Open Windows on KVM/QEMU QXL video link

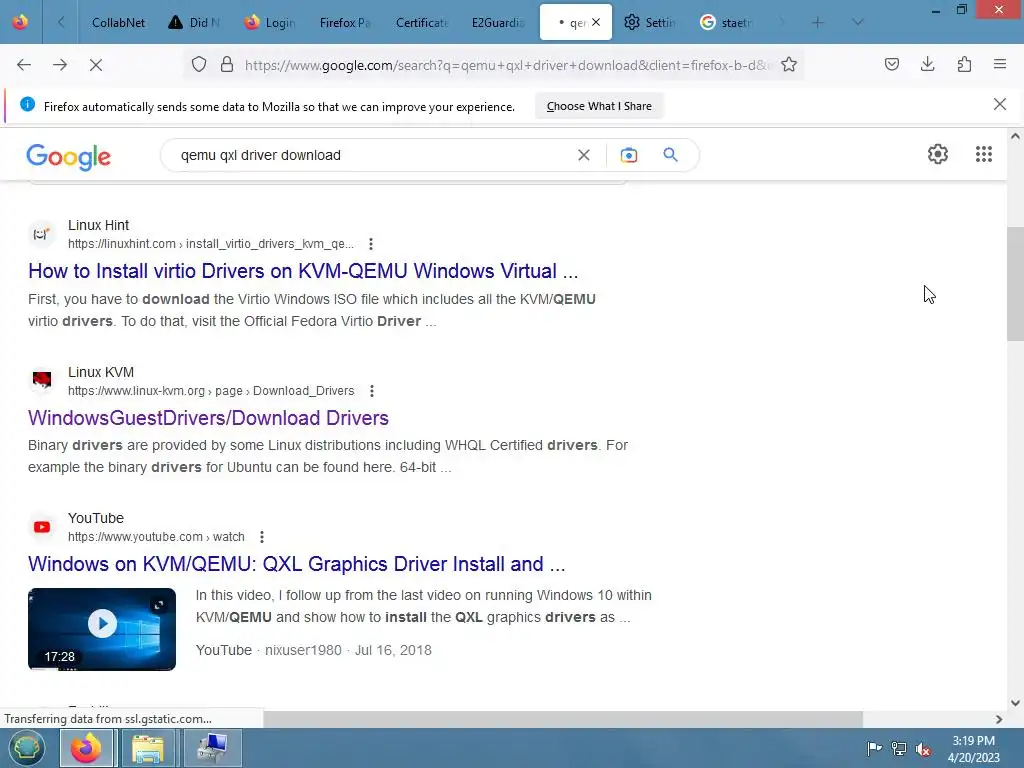296,564
